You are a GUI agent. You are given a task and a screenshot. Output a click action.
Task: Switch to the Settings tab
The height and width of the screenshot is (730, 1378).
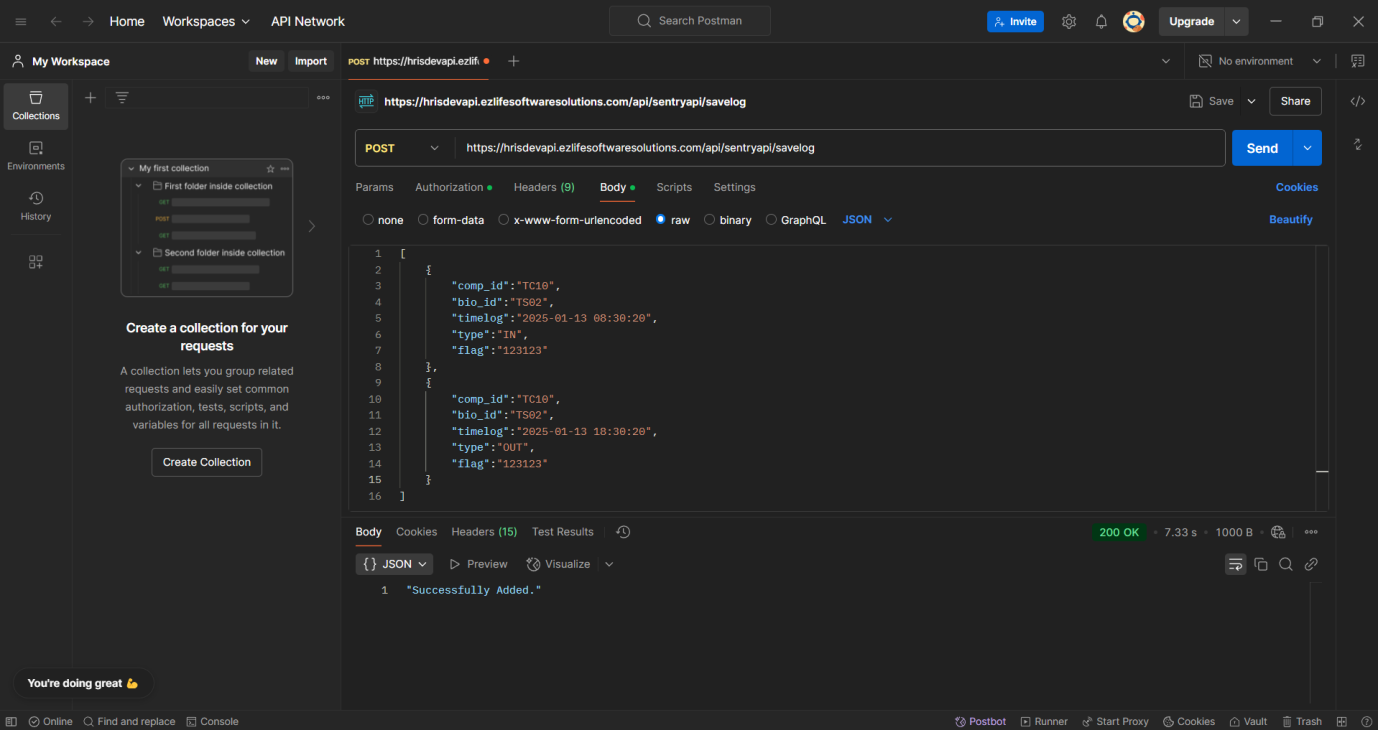tap(734, 187)
